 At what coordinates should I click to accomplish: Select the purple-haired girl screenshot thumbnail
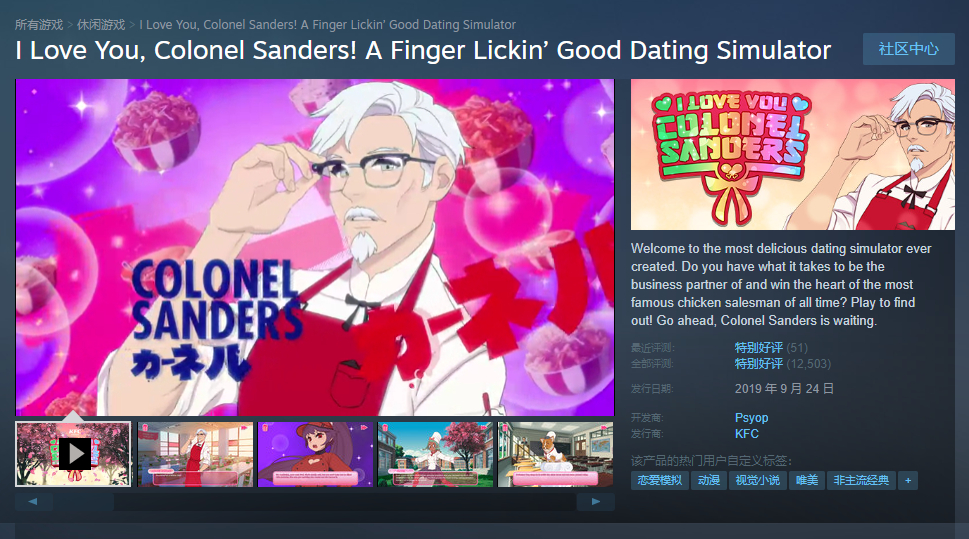tap(315, 454)
